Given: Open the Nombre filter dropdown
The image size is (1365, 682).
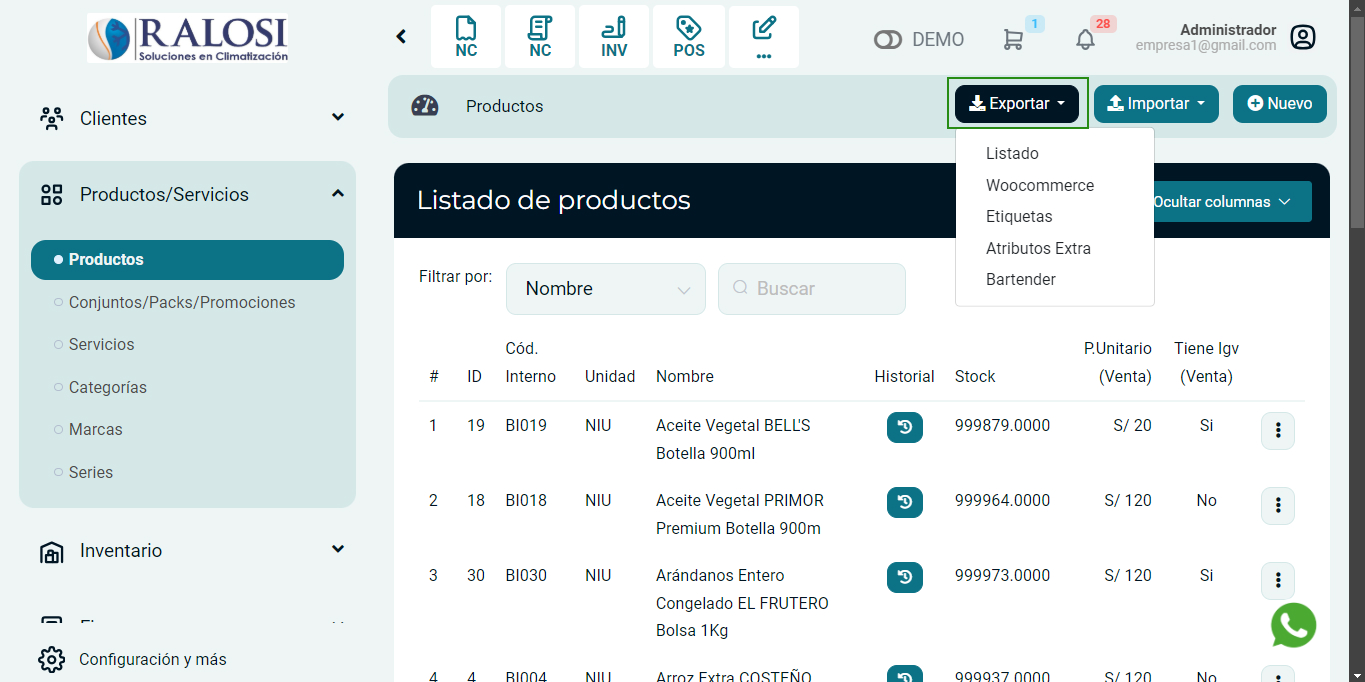Looking at the screenshot, I should [x=605, y=289].
